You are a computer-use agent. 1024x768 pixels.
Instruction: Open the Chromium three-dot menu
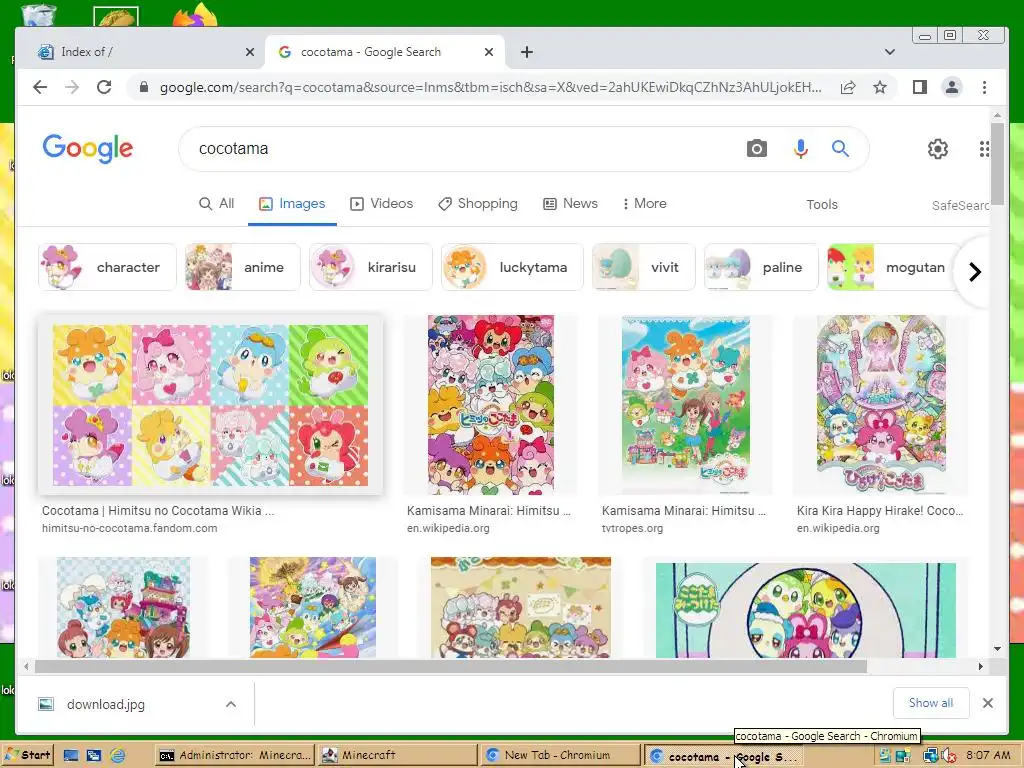984,87
